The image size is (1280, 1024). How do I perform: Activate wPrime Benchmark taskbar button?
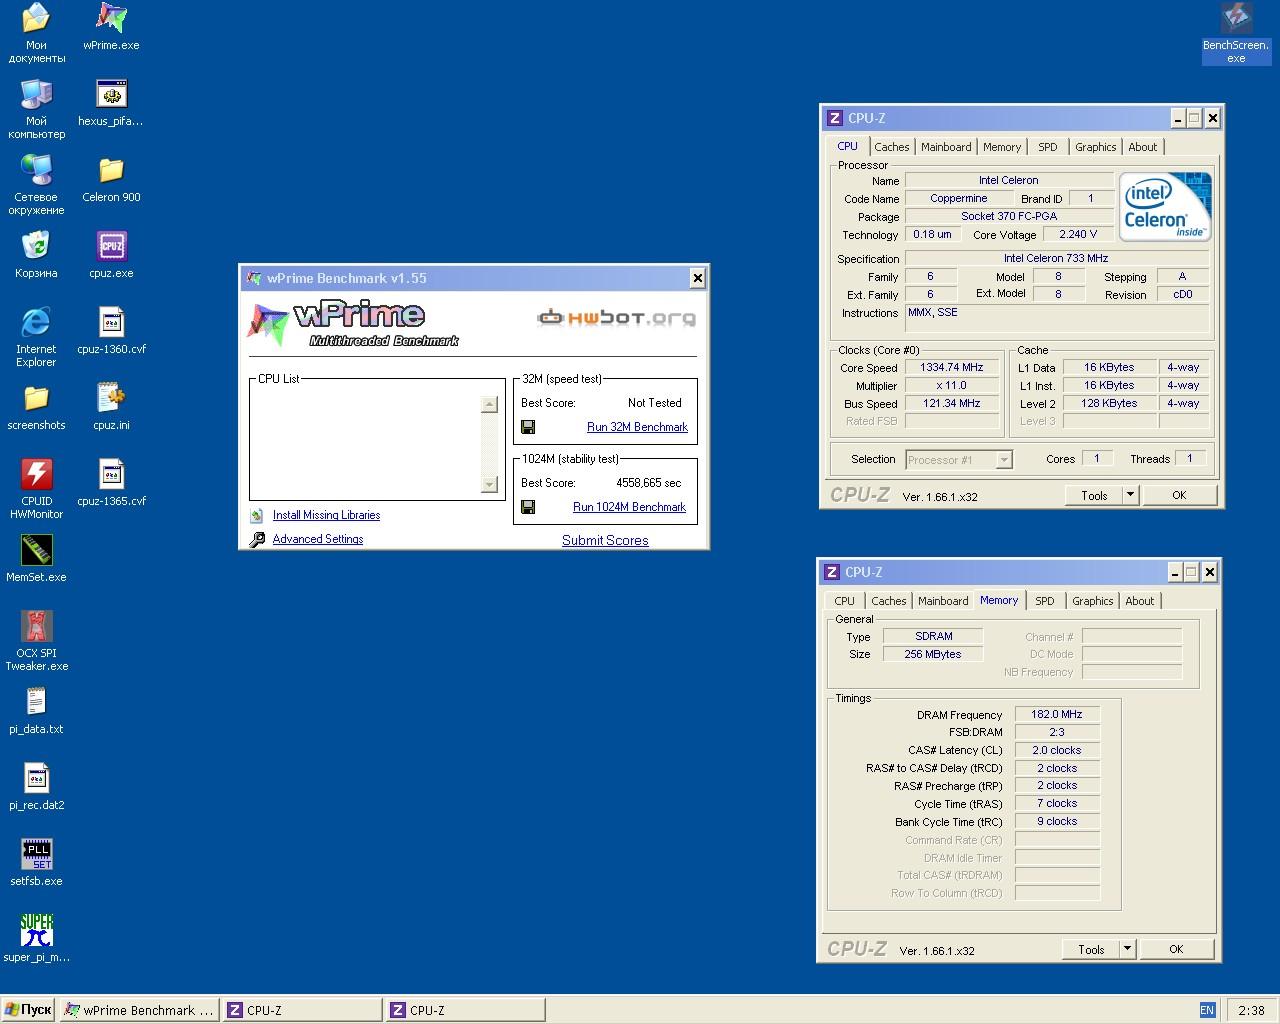(139, 1010)
